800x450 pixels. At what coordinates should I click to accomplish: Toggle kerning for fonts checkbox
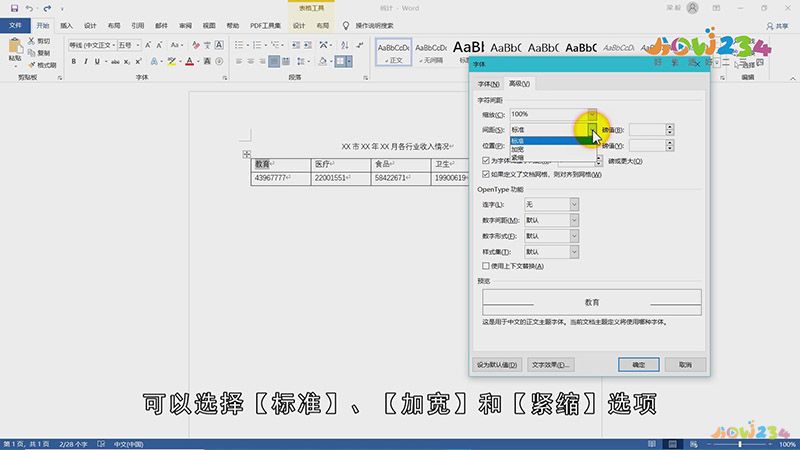pos(486,160)
